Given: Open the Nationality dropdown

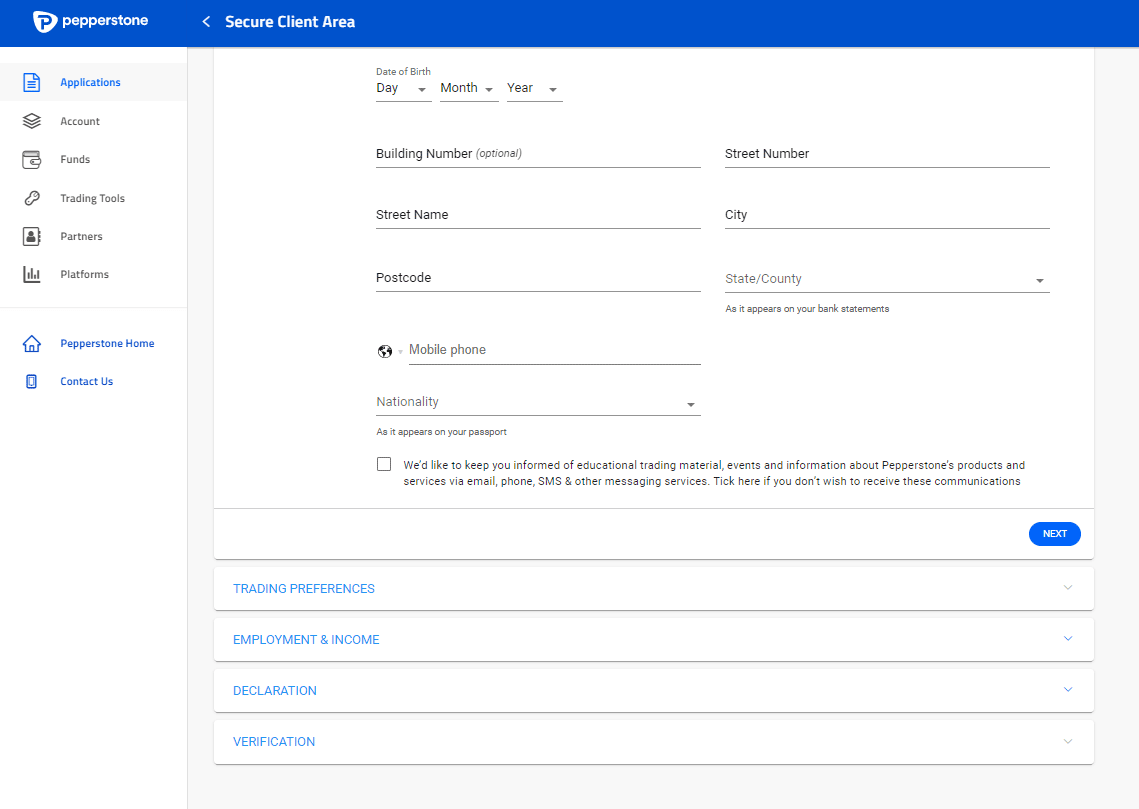Looking at the screenshot, I should [538, 402].
